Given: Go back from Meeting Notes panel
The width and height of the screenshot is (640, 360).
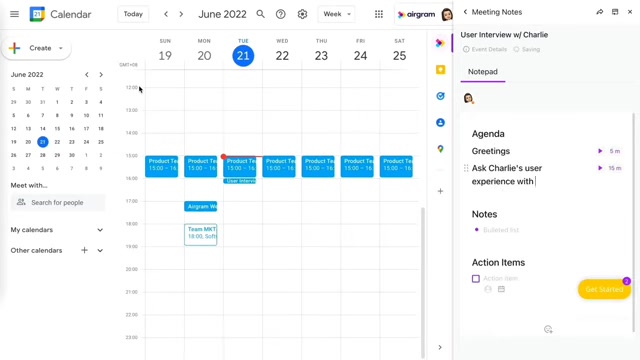Looking at the screenshot, I should coord(465,12).
